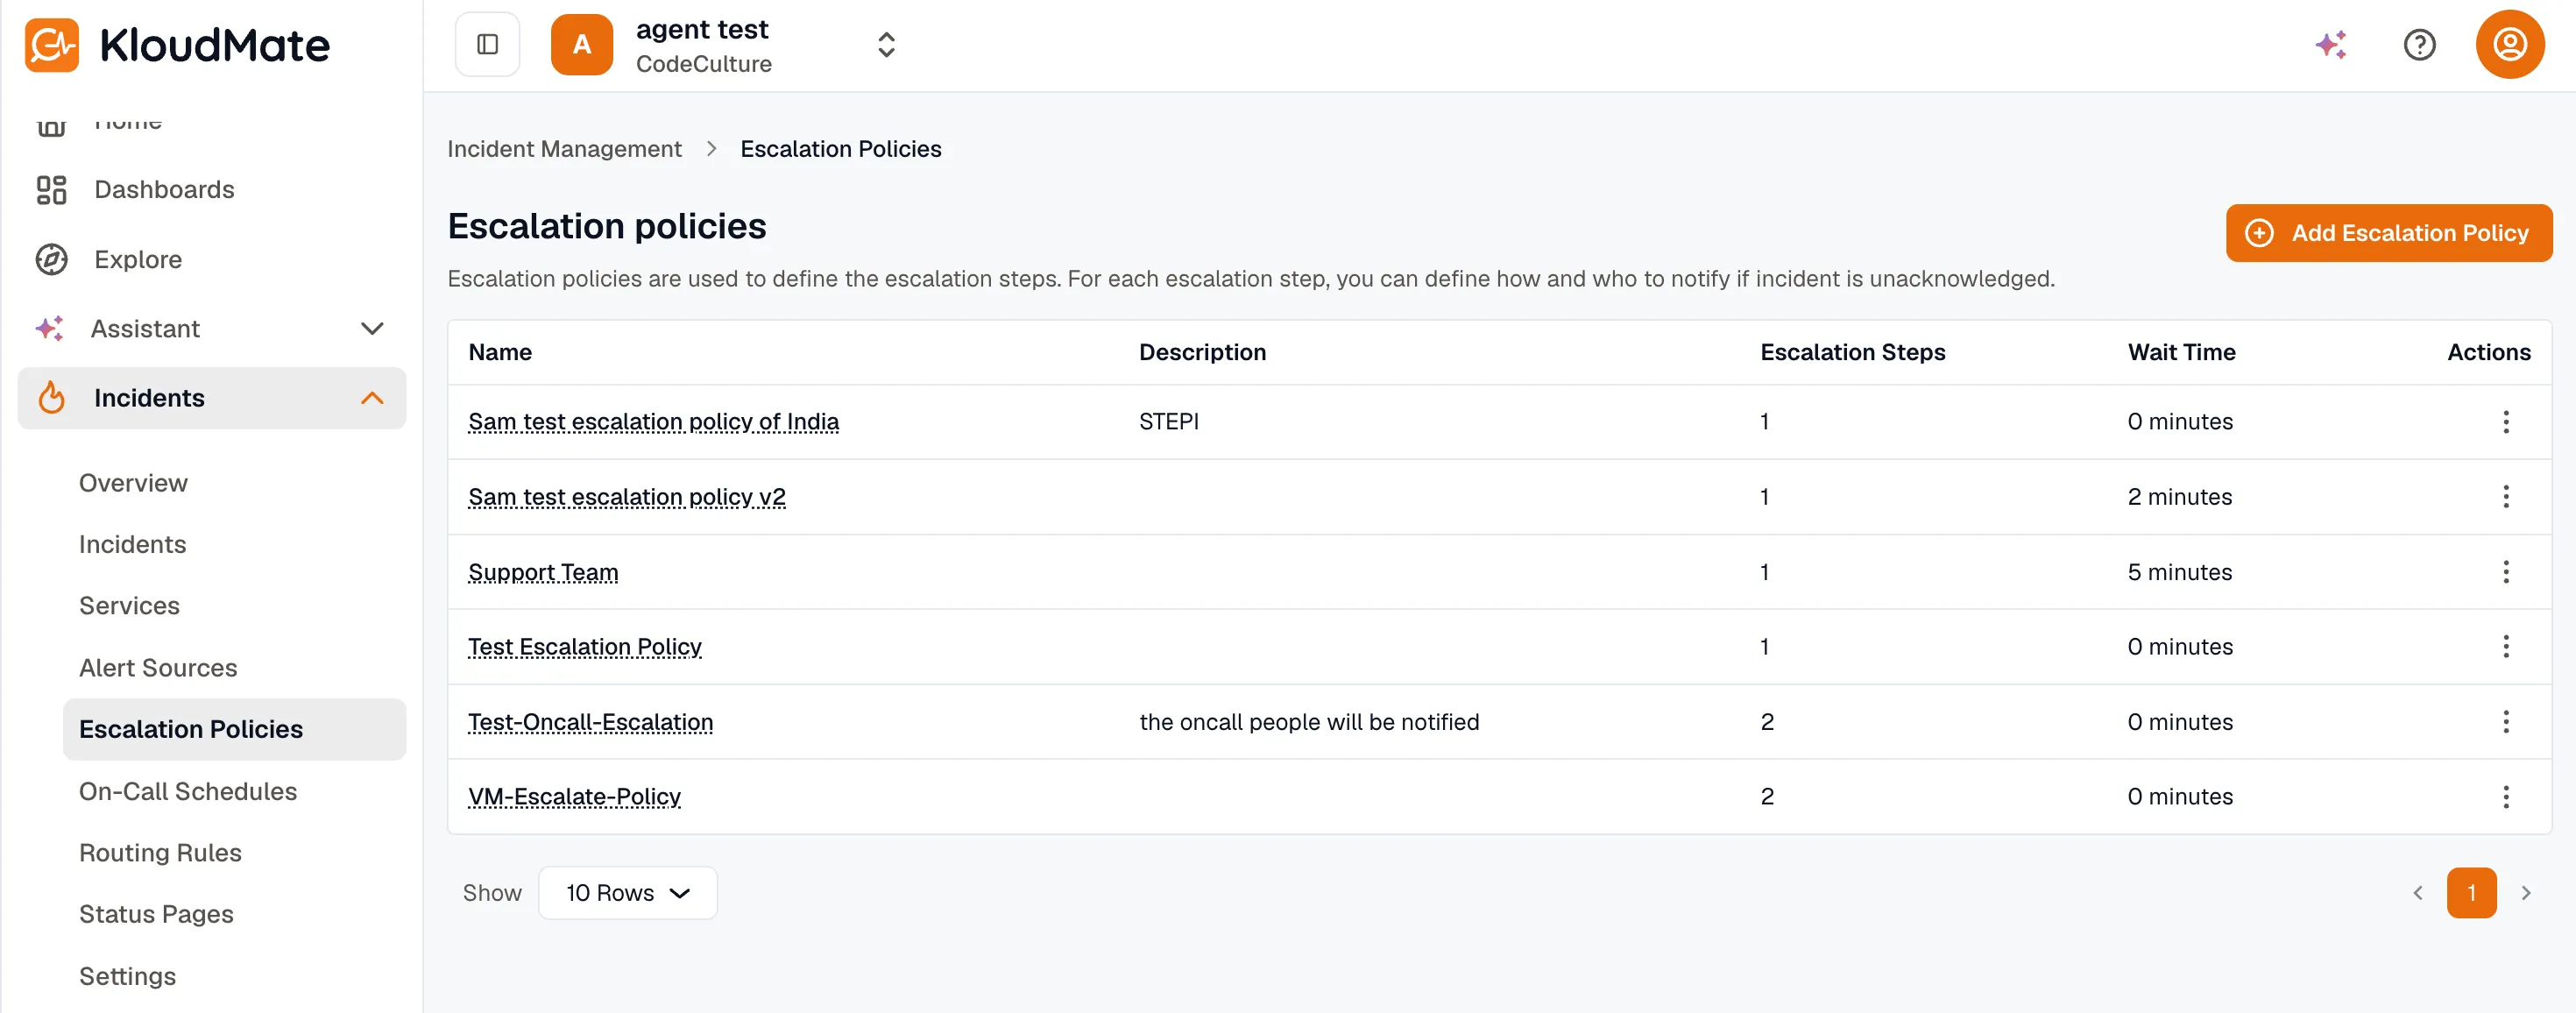This screenshot has width=2576, height=1013.
Task: Toggle the sidebar collapse icon
Action: click(487, 44)
